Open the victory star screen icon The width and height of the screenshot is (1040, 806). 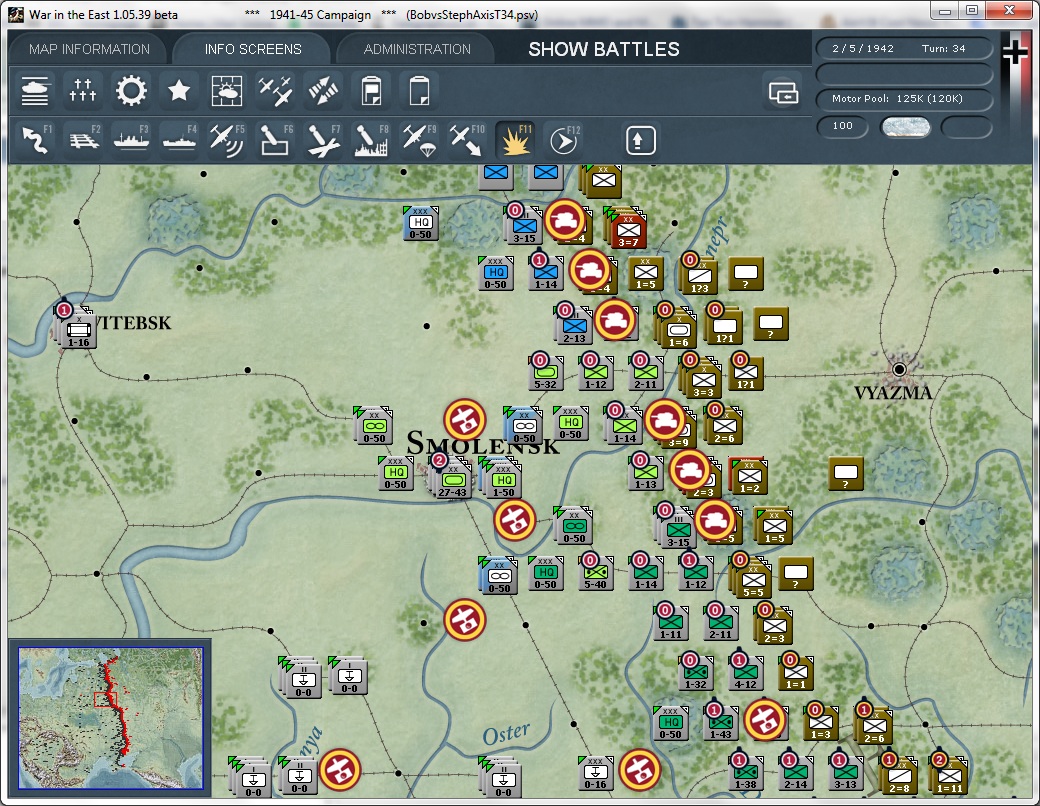pos(178,91)
